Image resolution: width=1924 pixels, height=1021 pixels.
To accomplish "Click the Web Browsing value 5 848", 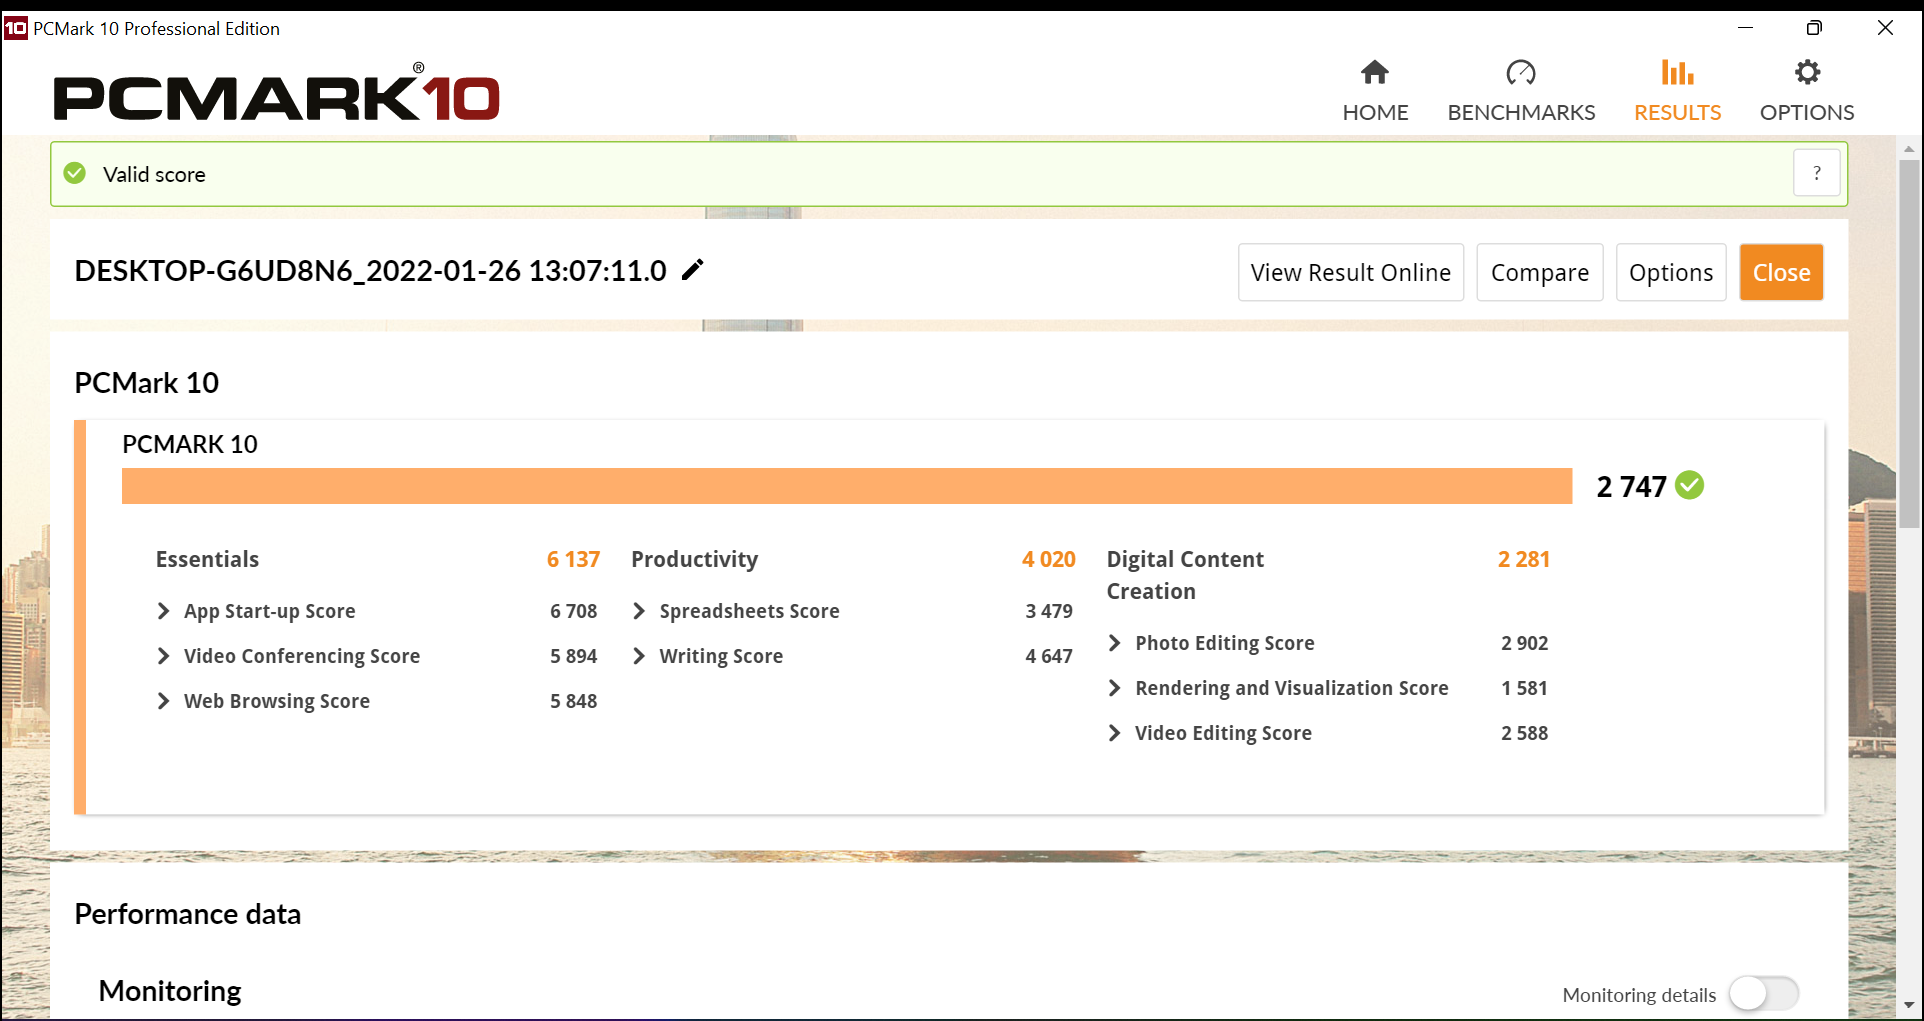I will click(573, 701).
